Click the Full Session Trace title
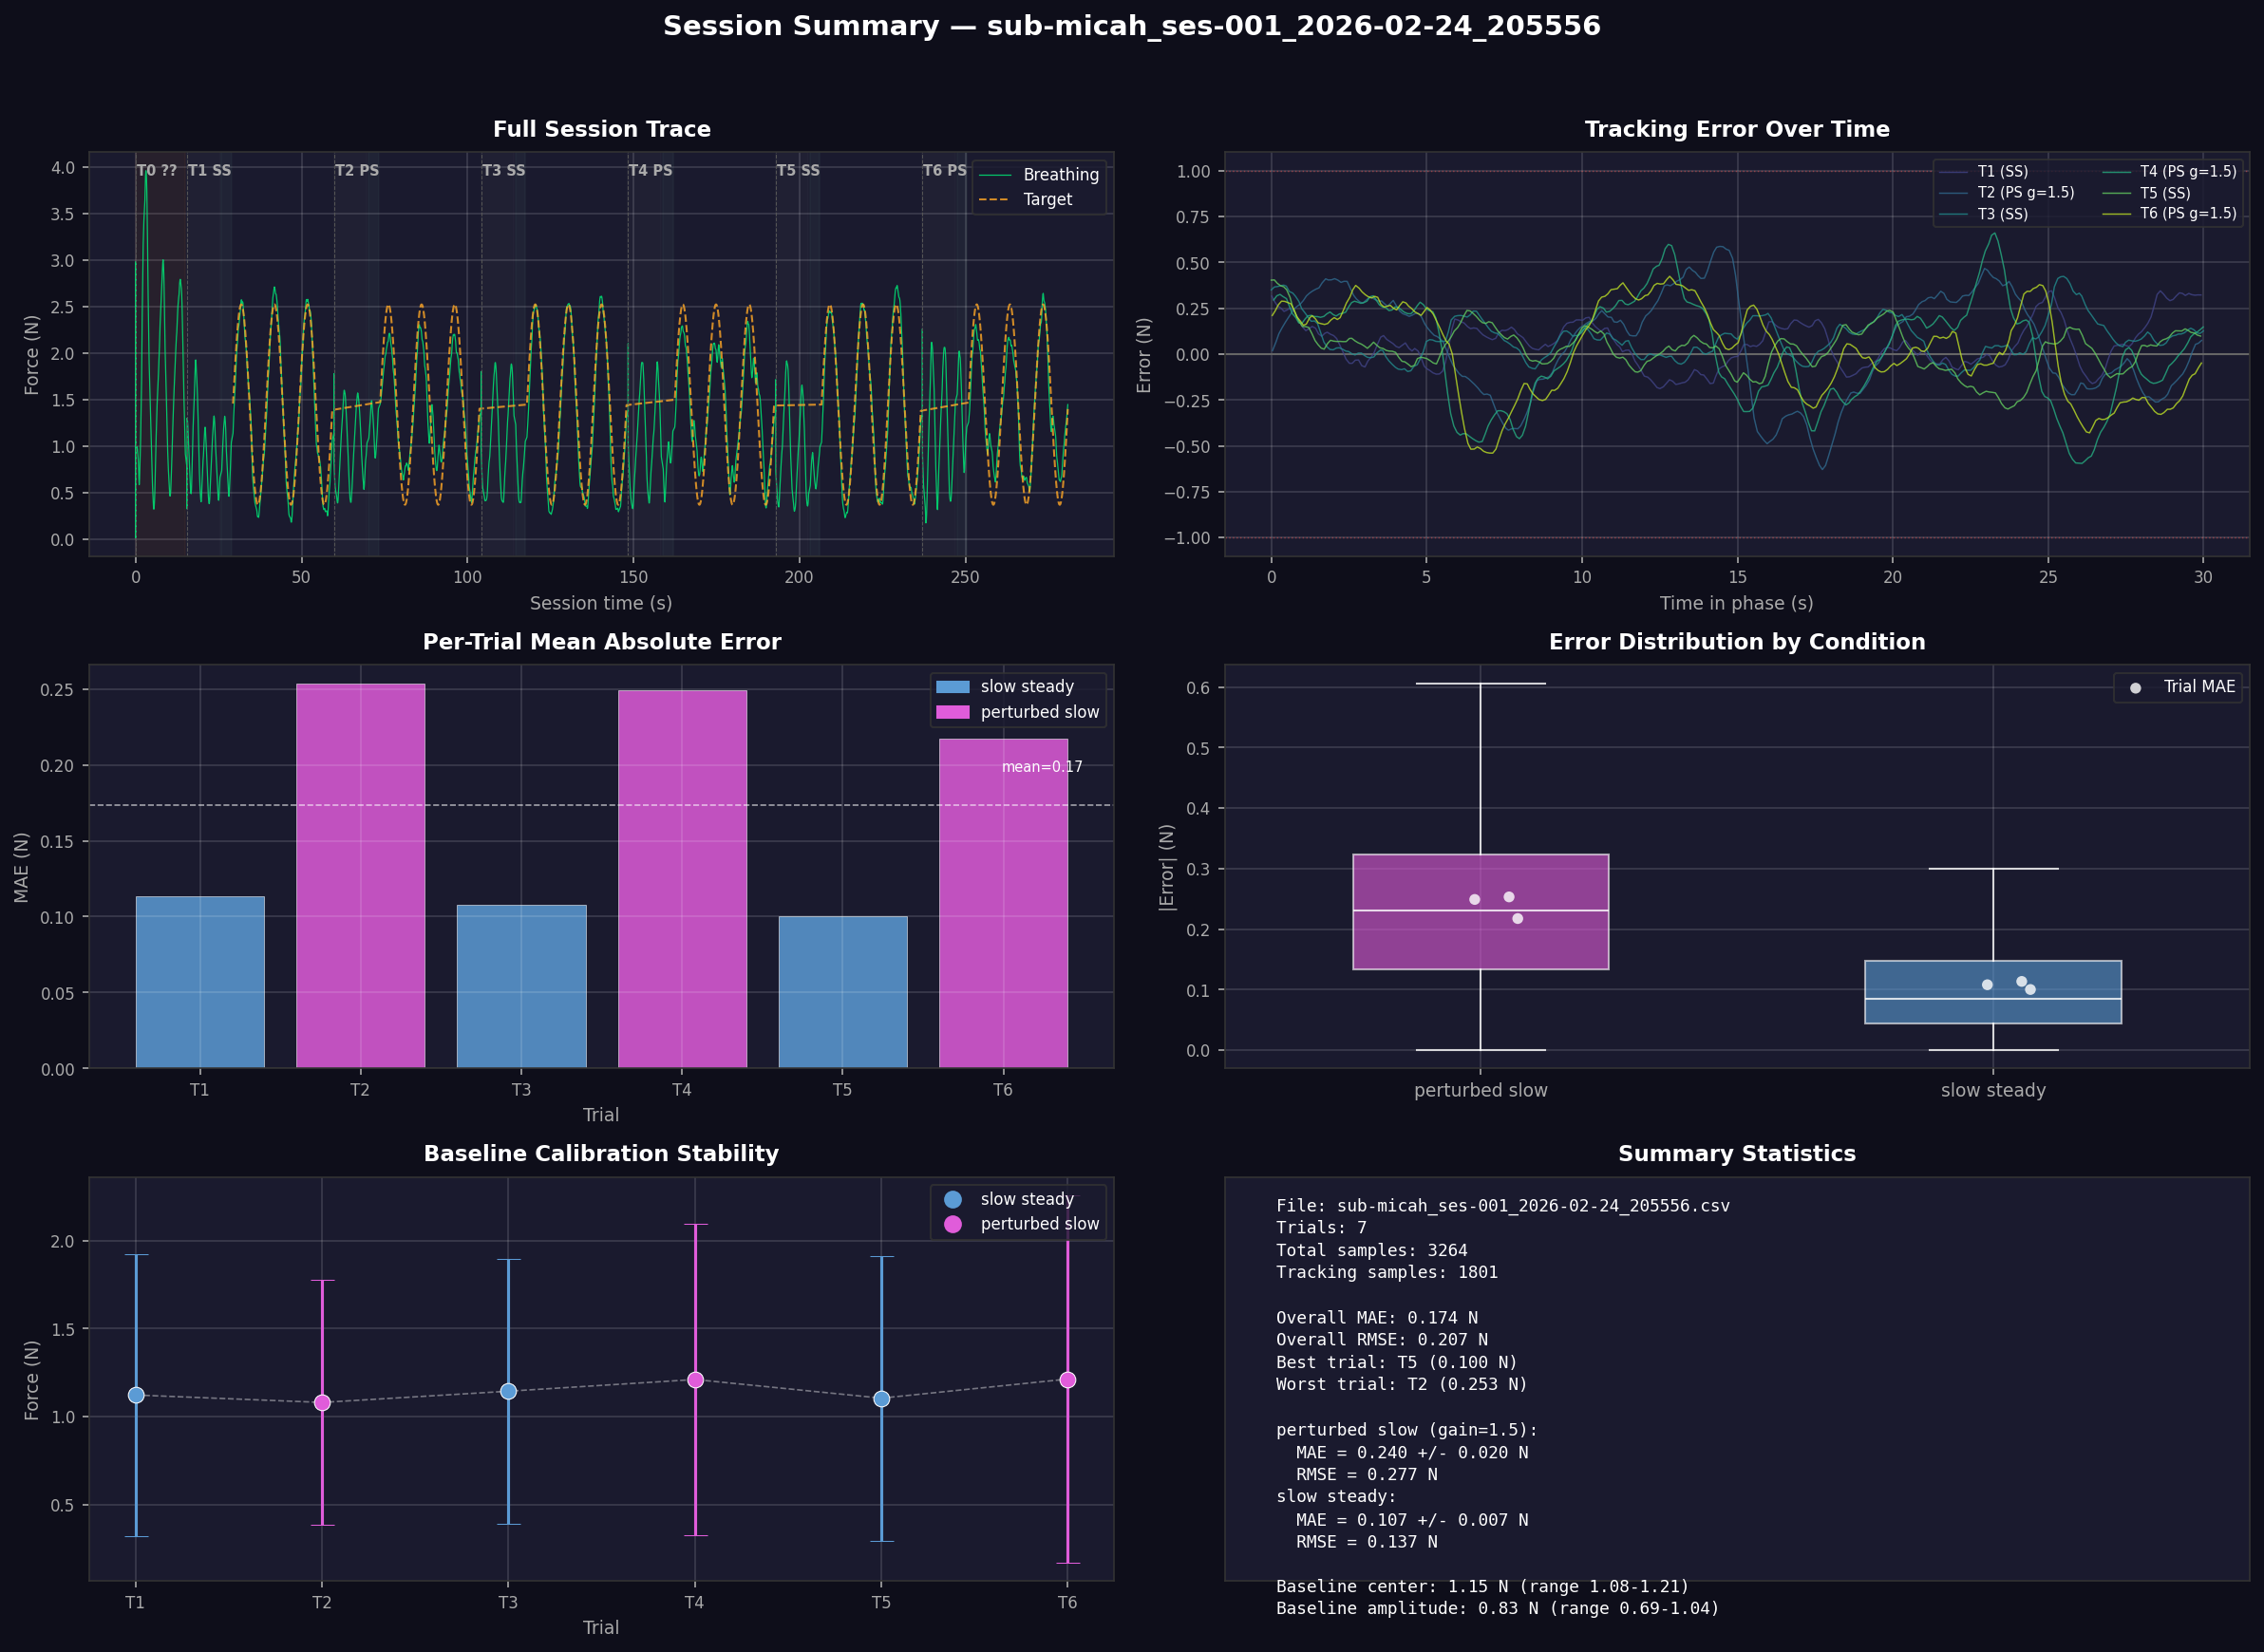 (601, 129)
